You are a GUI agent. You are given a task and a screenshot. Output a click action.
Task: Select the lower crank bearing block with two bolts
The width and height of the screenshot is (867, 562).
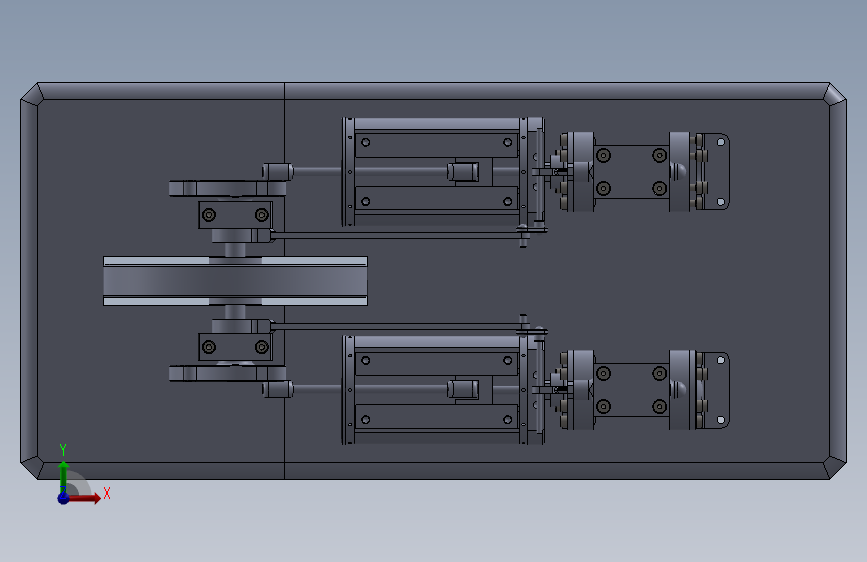coord(235,347)
